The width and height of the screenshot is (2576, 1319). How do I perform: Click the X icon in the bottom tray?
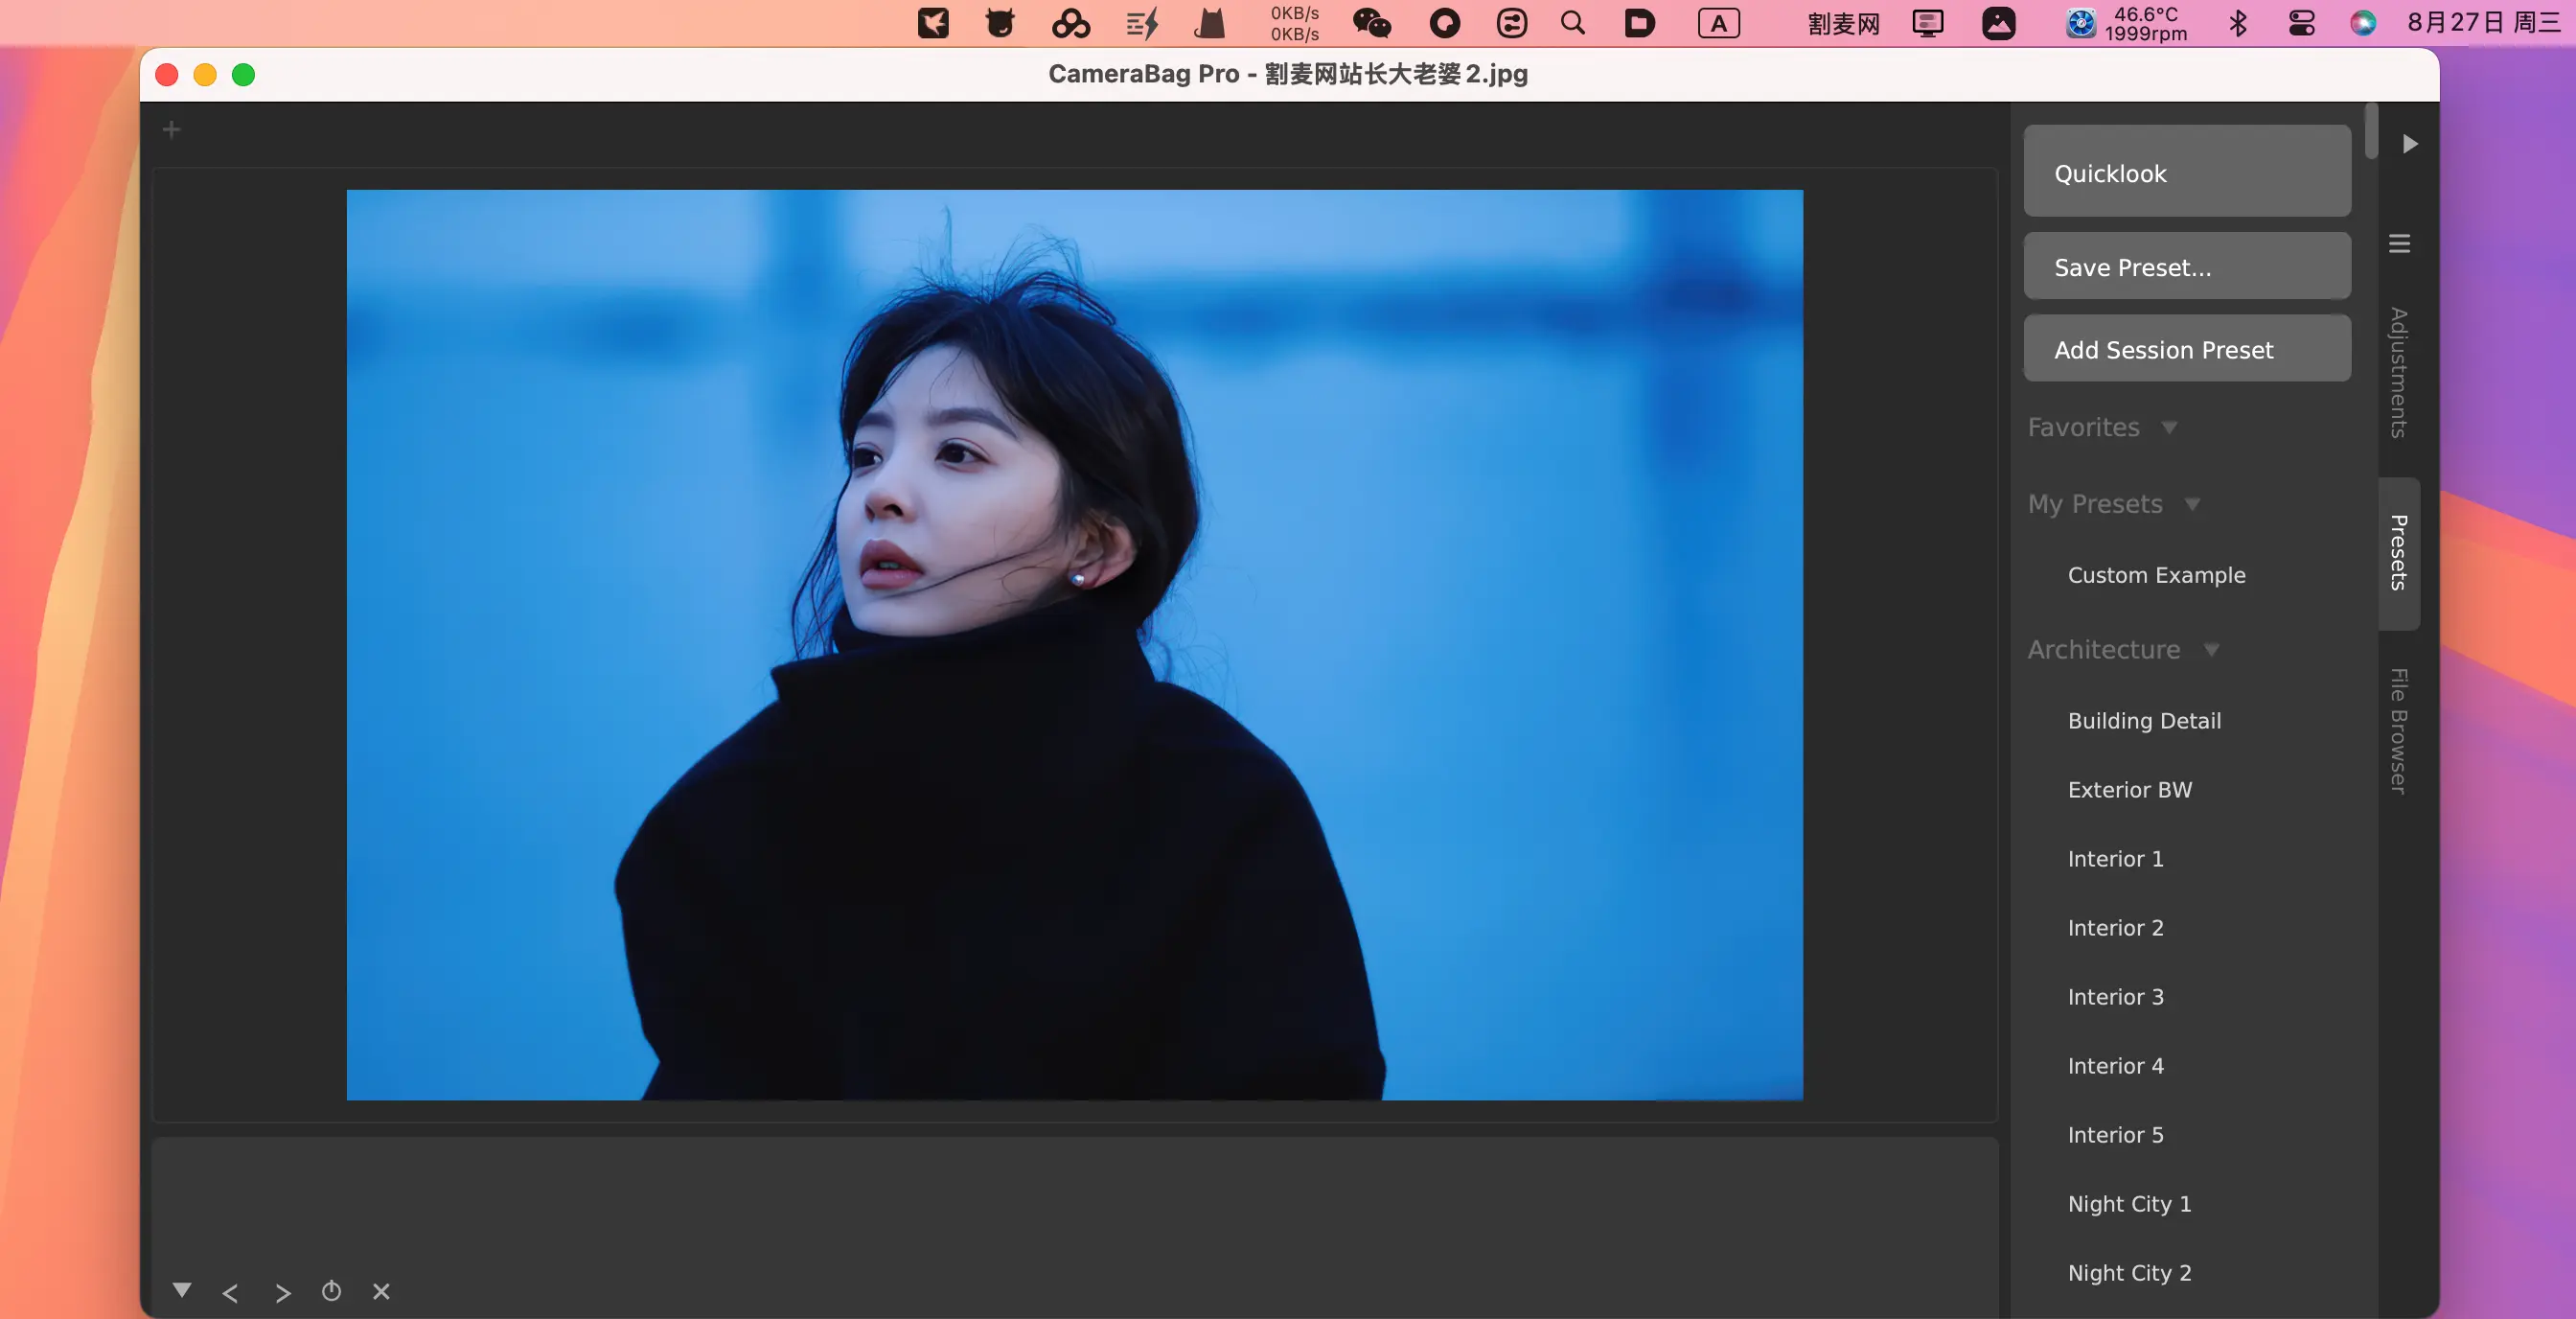(x=381, y=1292)
